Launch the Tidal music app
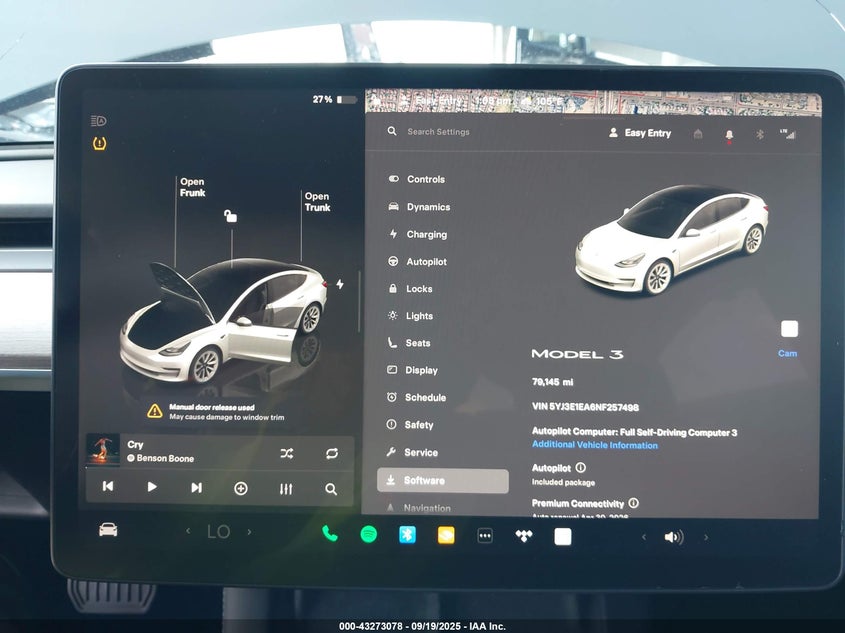 pyautogui.click(x=523, y=536)
